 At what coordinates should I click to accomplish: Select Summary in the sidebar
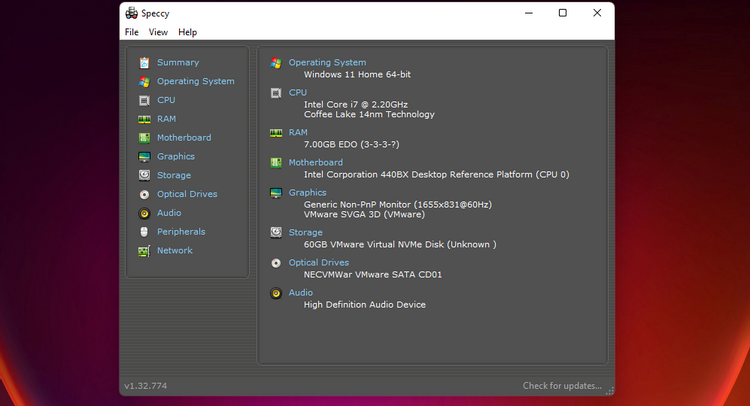point(178,63)
